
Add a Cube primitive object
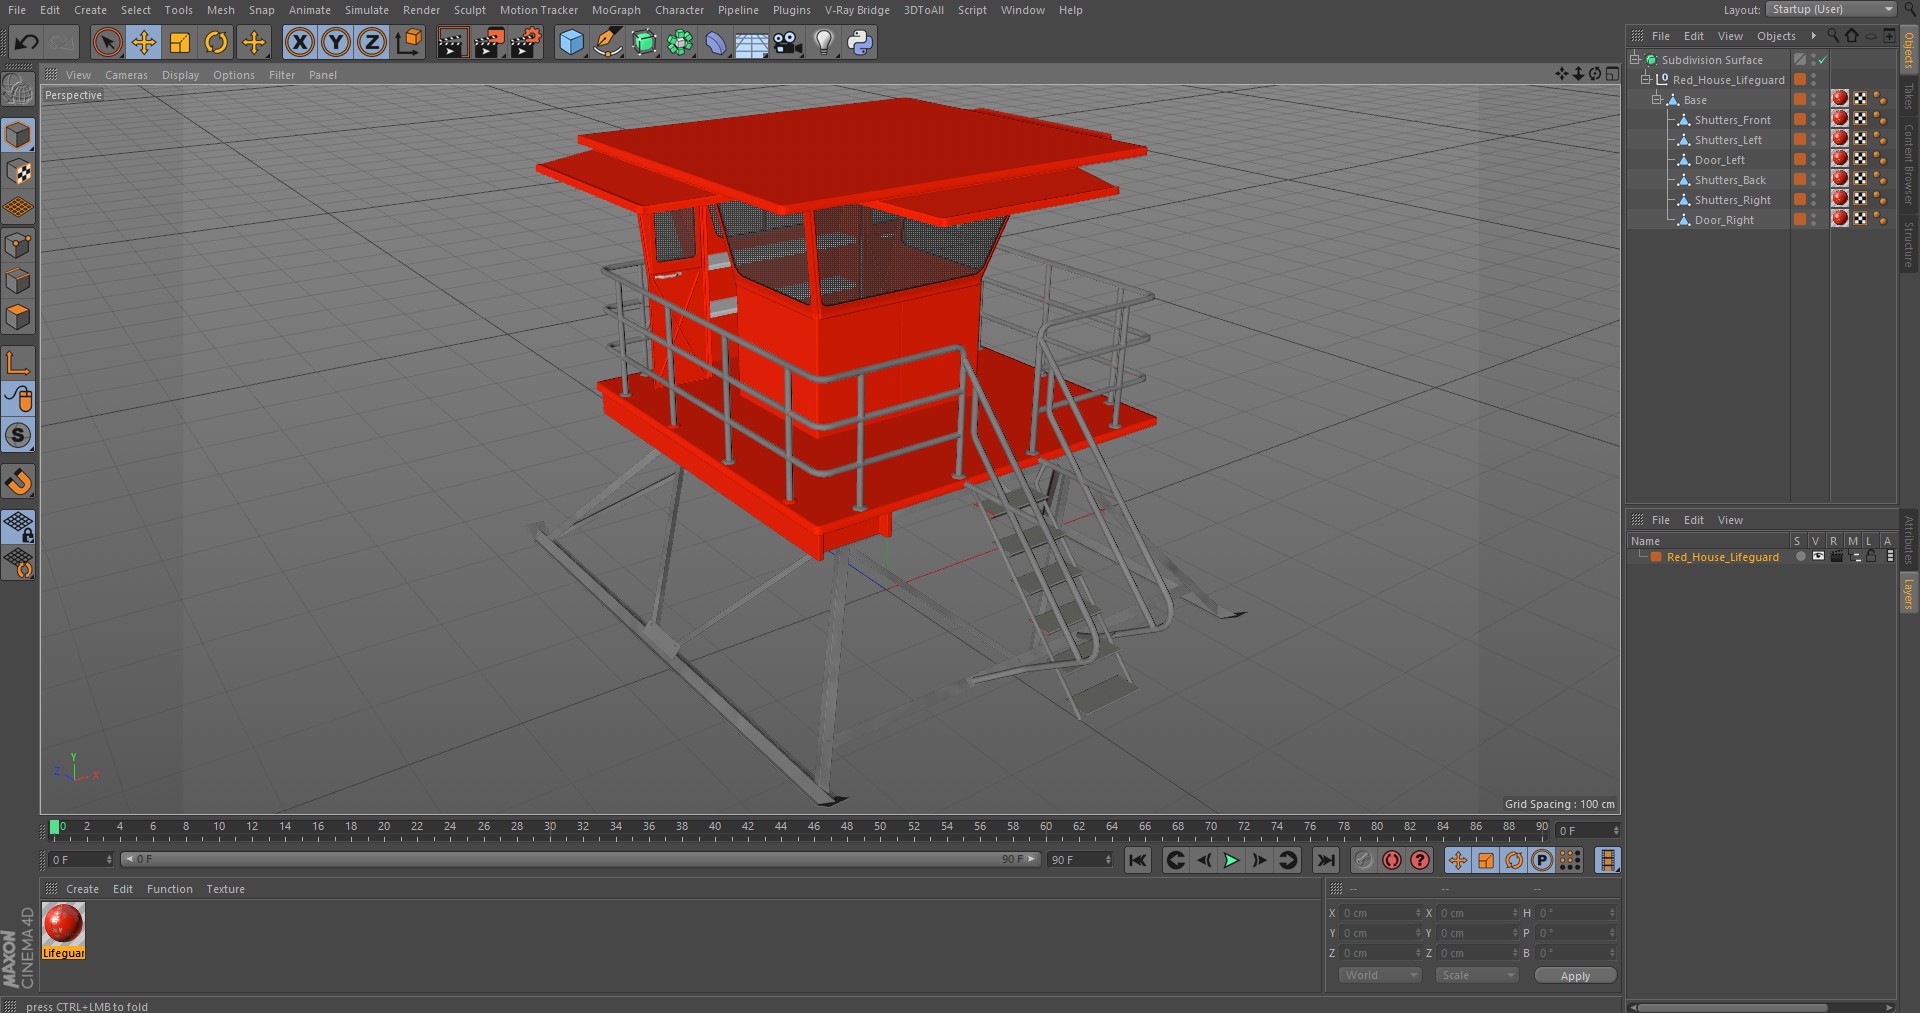coord(571,42)
